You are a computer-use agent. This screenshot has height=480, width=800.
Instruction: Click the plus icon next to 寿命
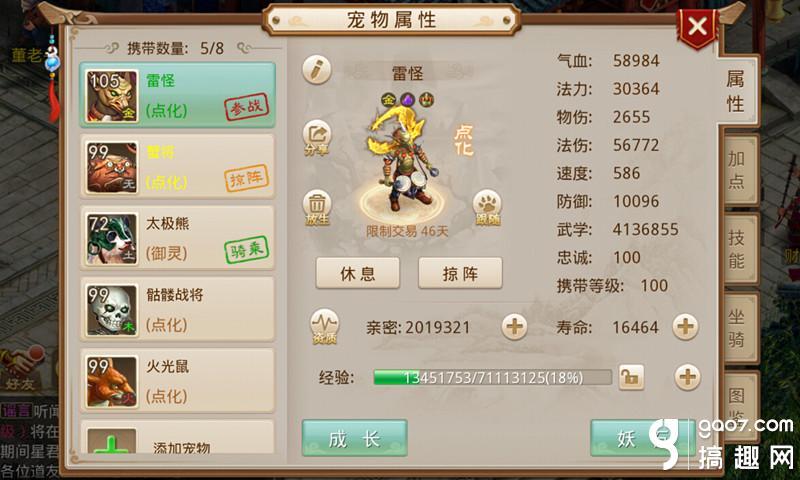[x=685, y=326]
